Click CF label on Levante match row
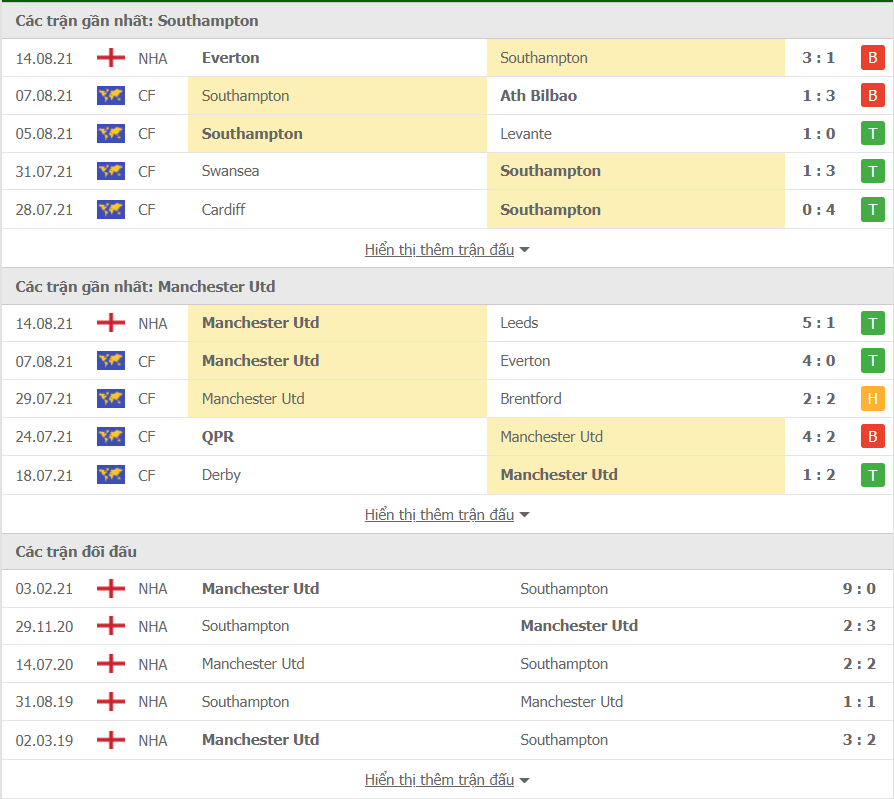 (147, 134)
